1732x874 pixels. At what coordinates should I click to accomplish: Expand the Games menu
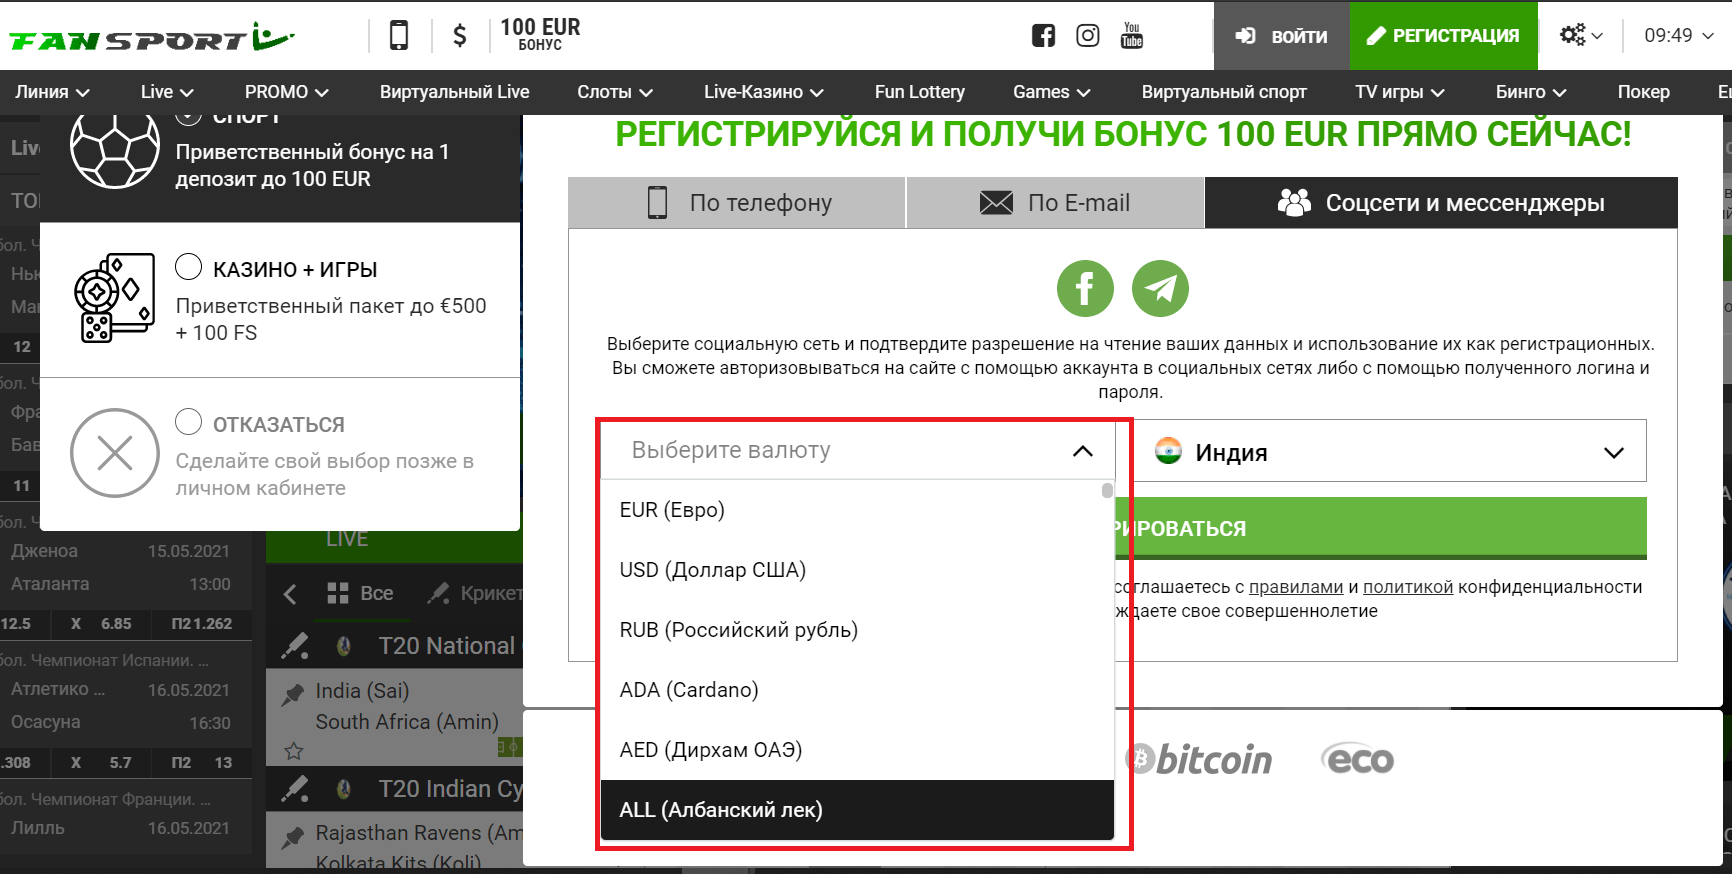click(x=1052, y=92)
